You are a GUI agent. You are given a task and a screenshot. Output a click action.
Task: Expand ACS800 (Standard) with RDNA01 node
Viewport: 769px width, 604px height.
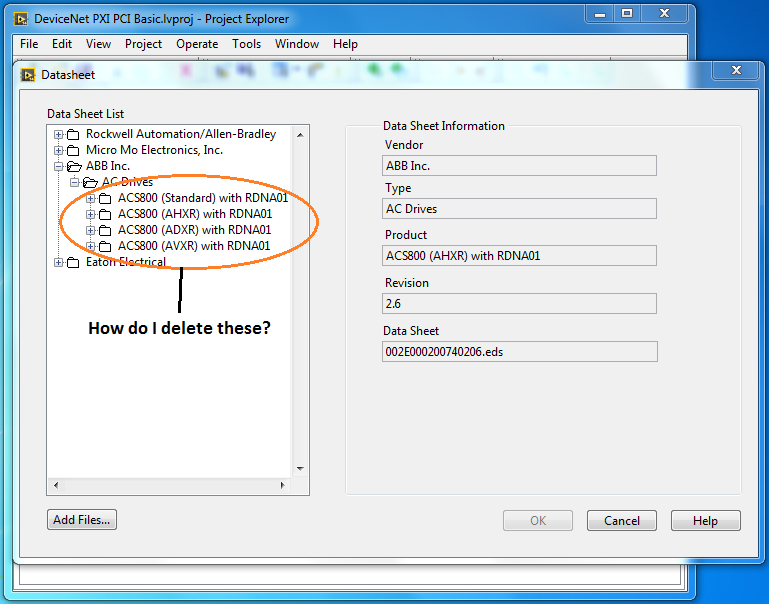pyautogui.click(x=90, y=199)
